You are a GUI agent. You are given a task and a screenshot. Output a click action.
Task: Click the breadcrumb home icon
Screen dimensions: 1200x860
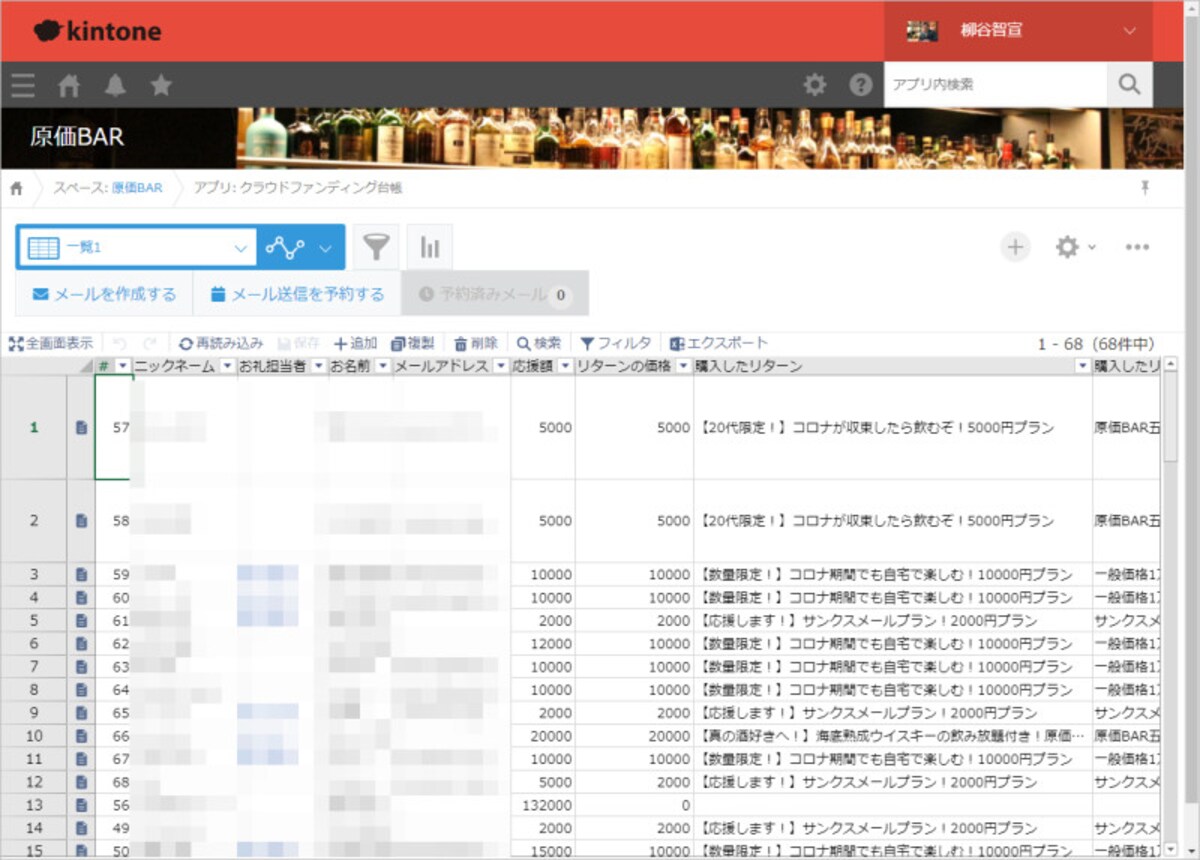pos(17,188)
